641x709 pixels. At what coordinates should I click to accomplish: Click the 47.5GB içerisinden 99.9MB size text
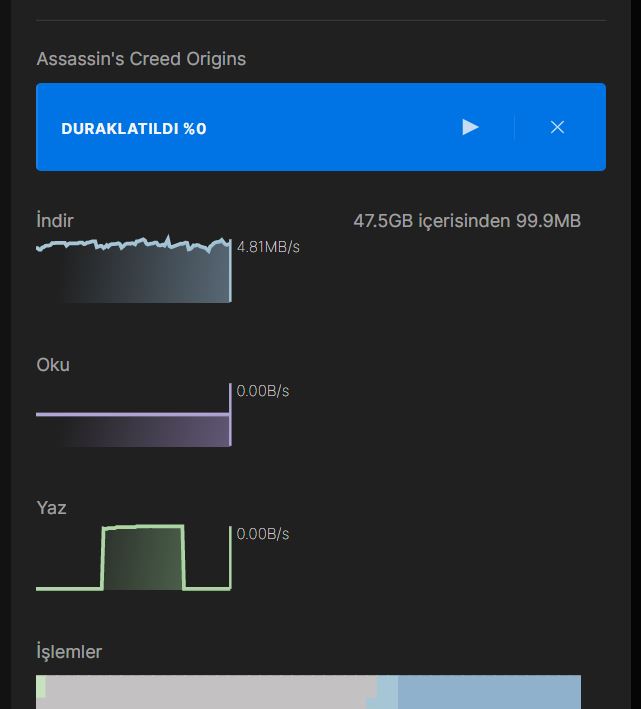(x=467, y=221)
